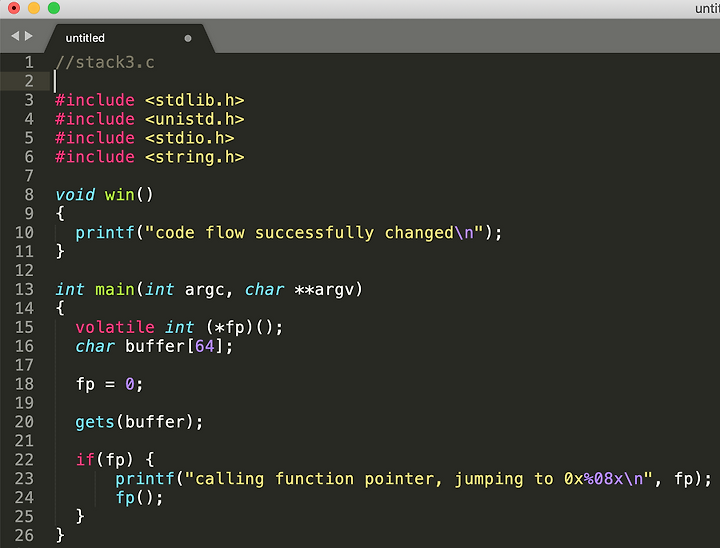Click the yellow minimize window button
720x548 pixels.
coord(34,8)
